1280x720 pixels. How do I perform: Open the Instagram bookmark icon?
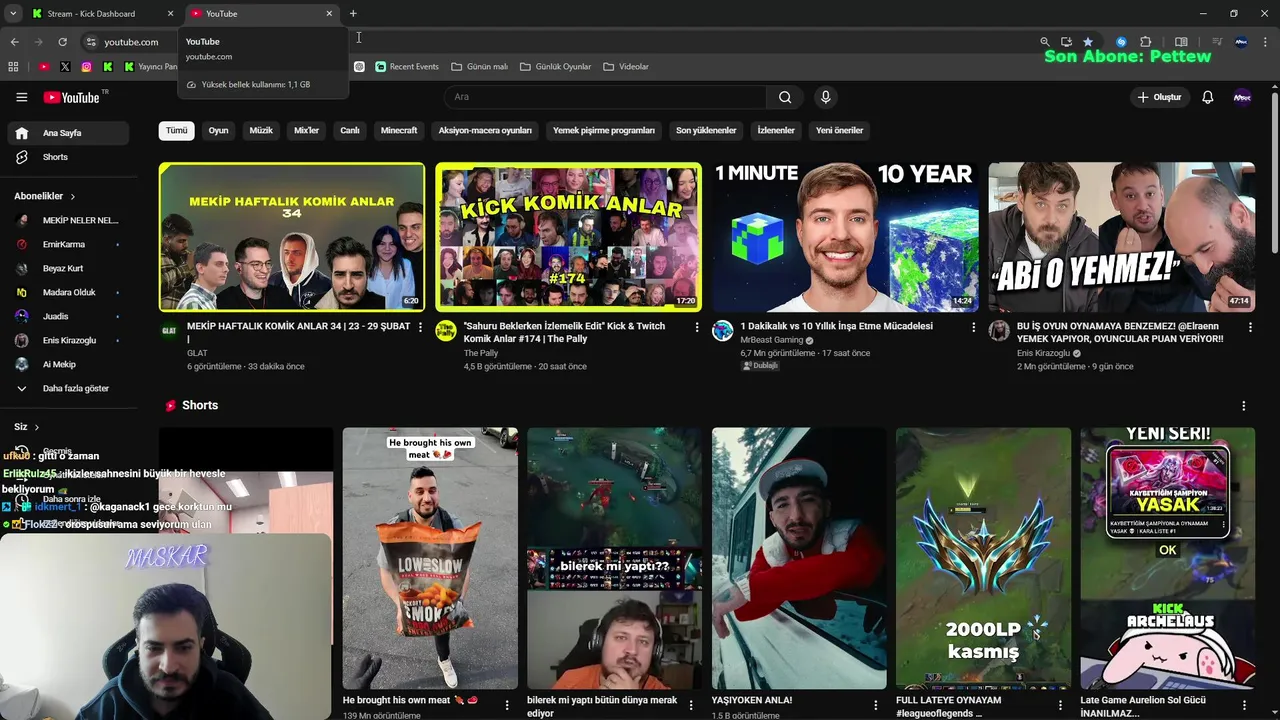point(86,67)
